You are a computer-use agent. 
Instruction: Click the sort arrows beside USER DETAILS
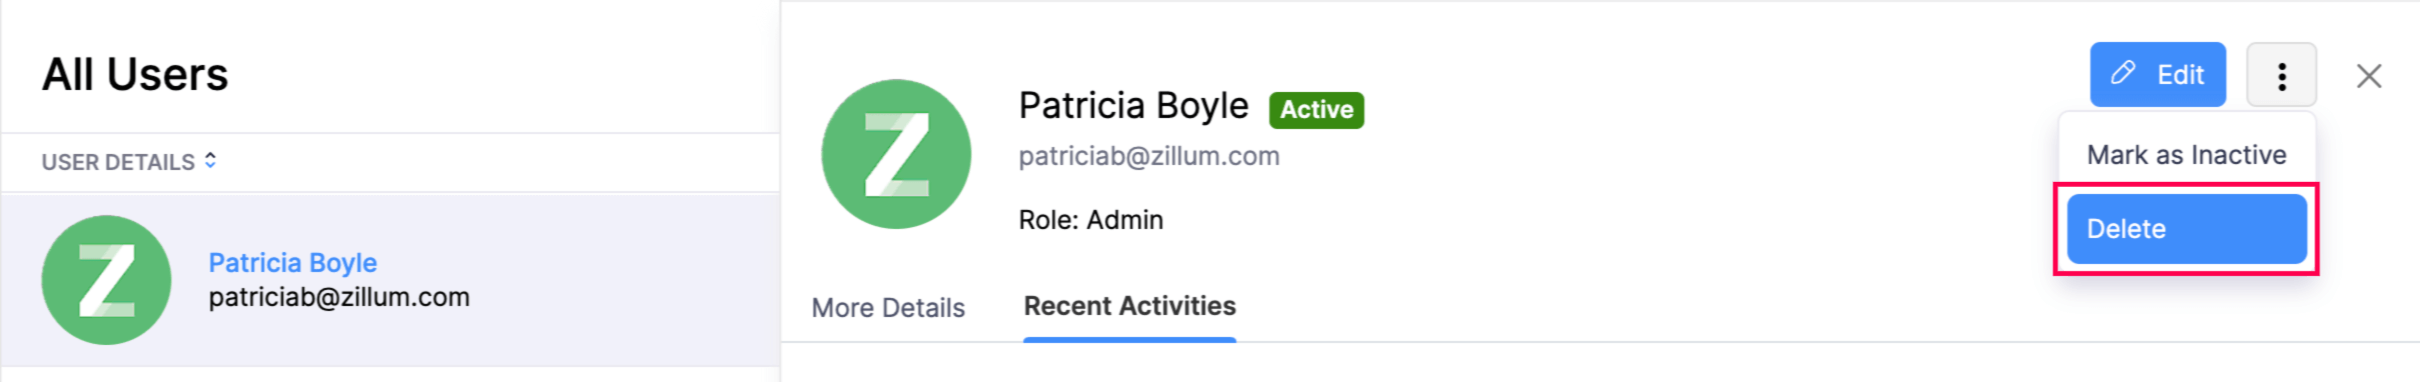pos(210,160)
